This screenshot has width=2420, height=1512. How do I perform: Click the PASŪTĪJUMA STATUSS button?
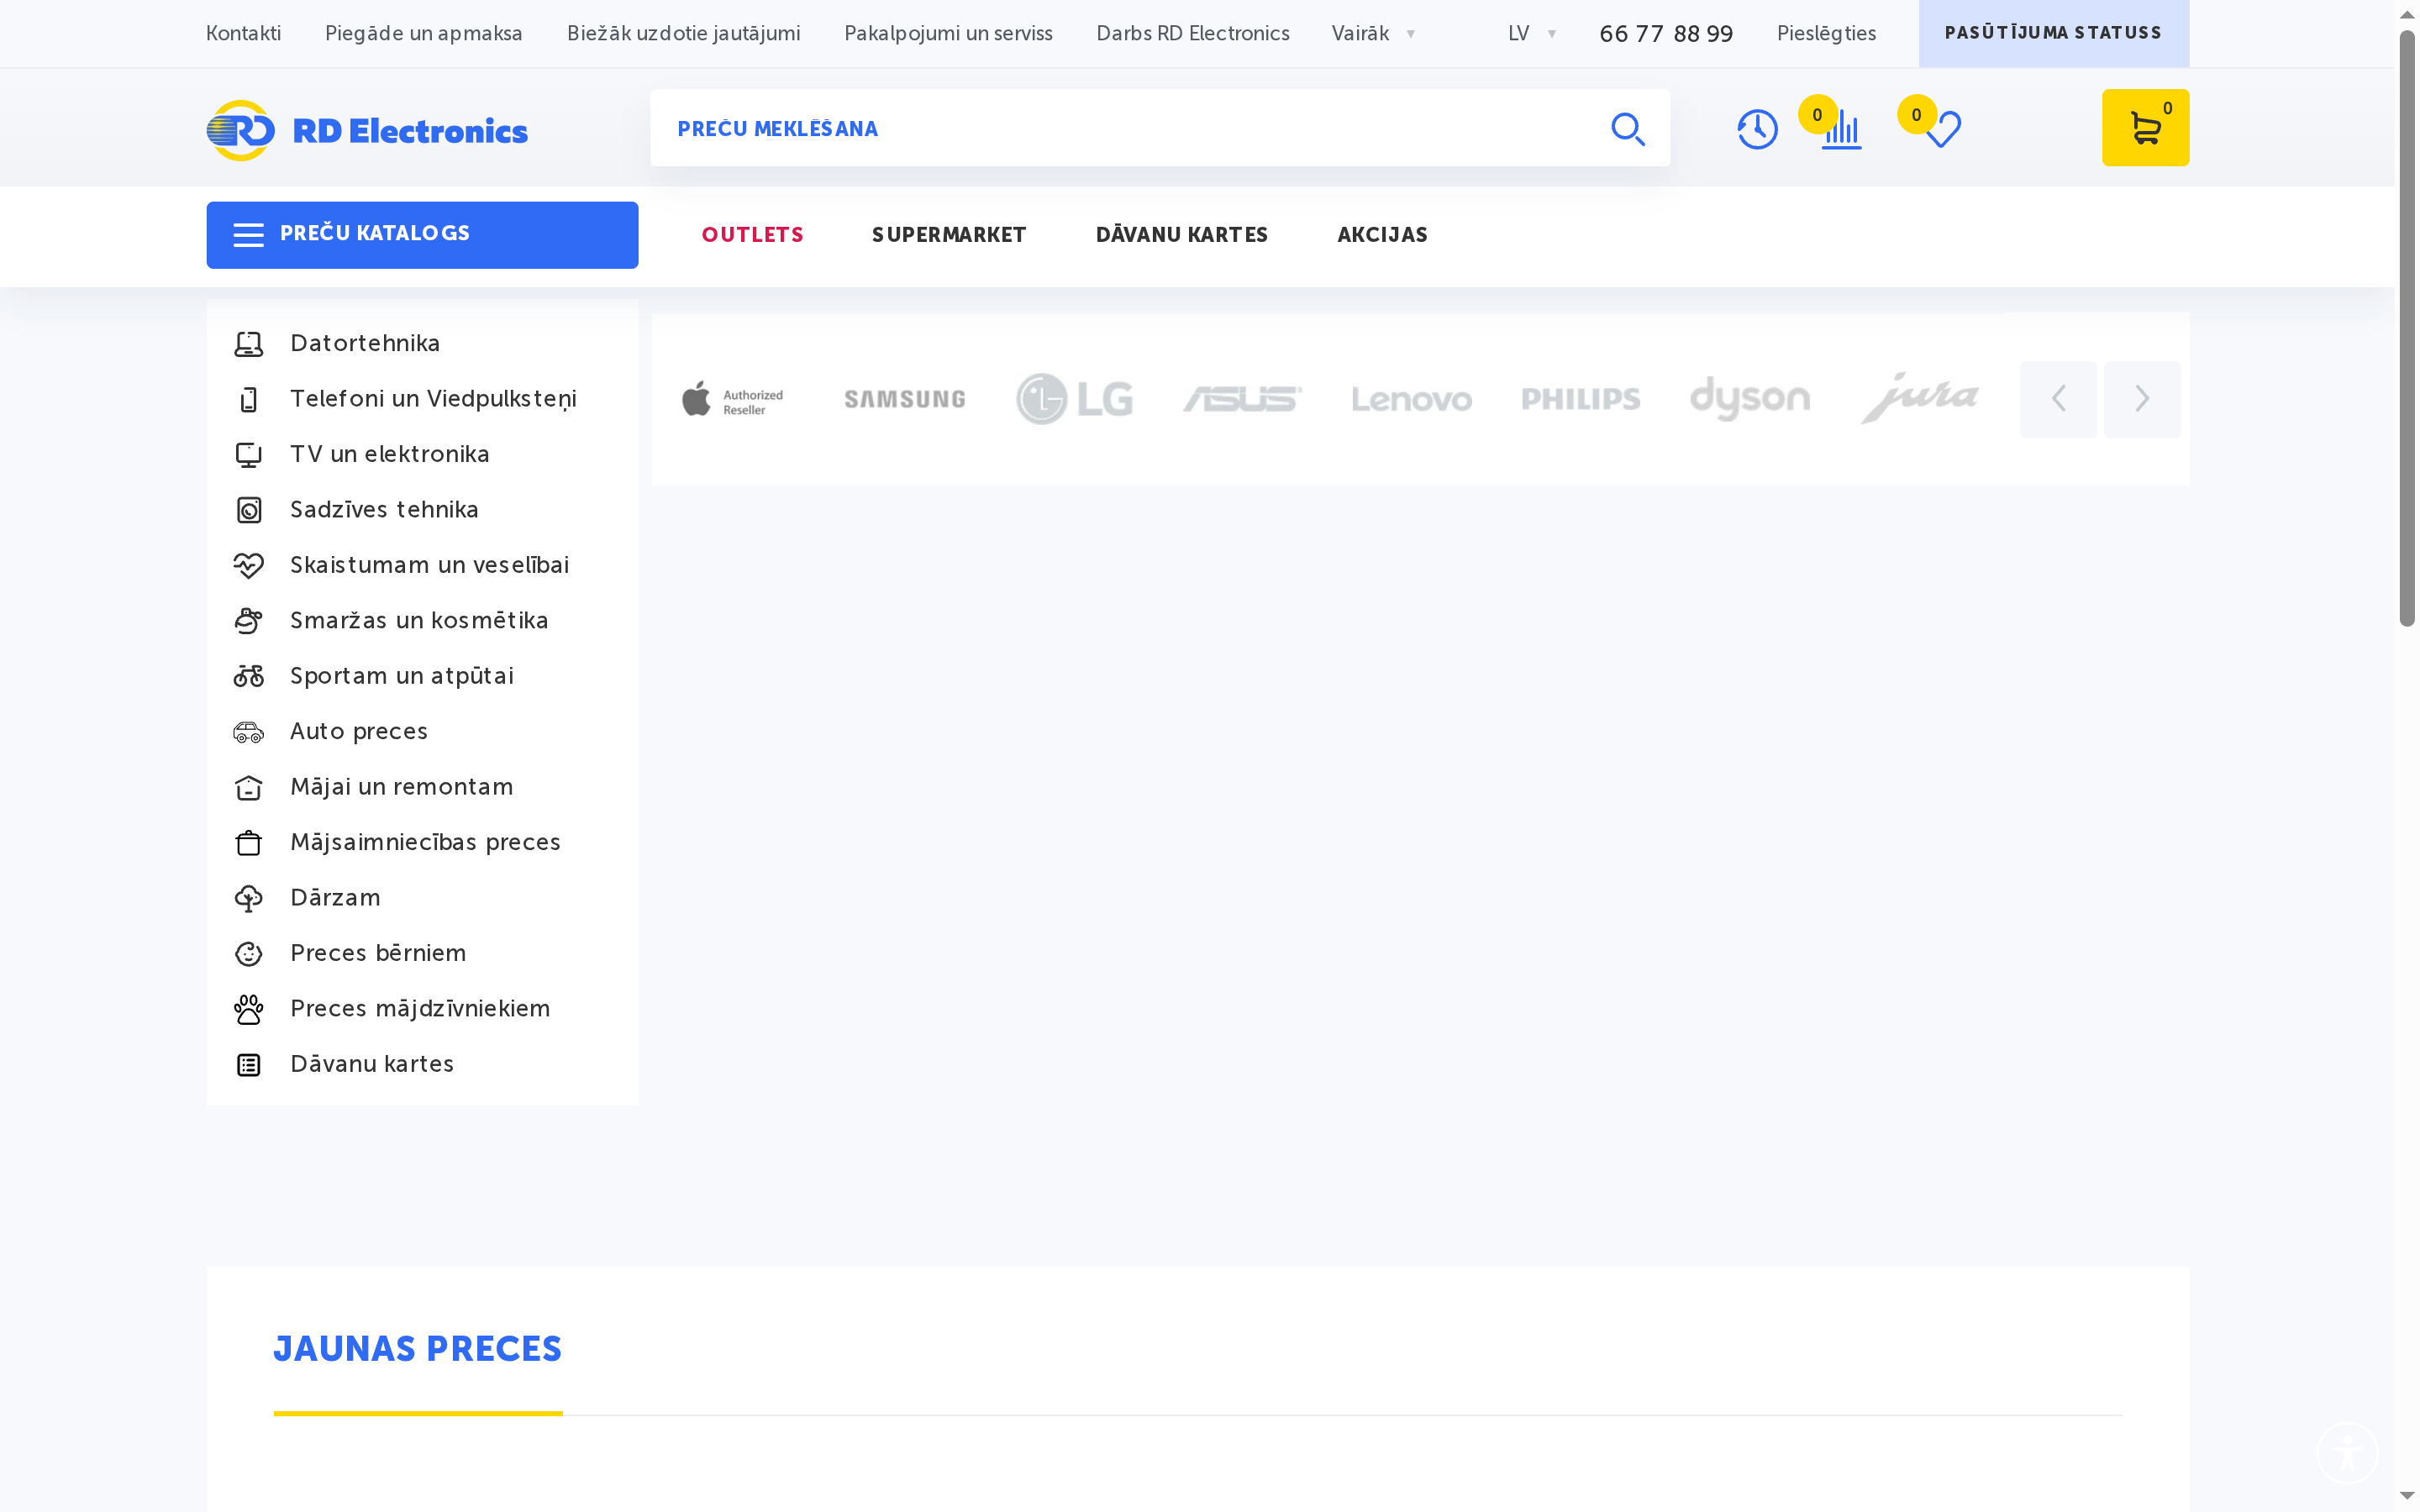click(x=2052, y=32)
